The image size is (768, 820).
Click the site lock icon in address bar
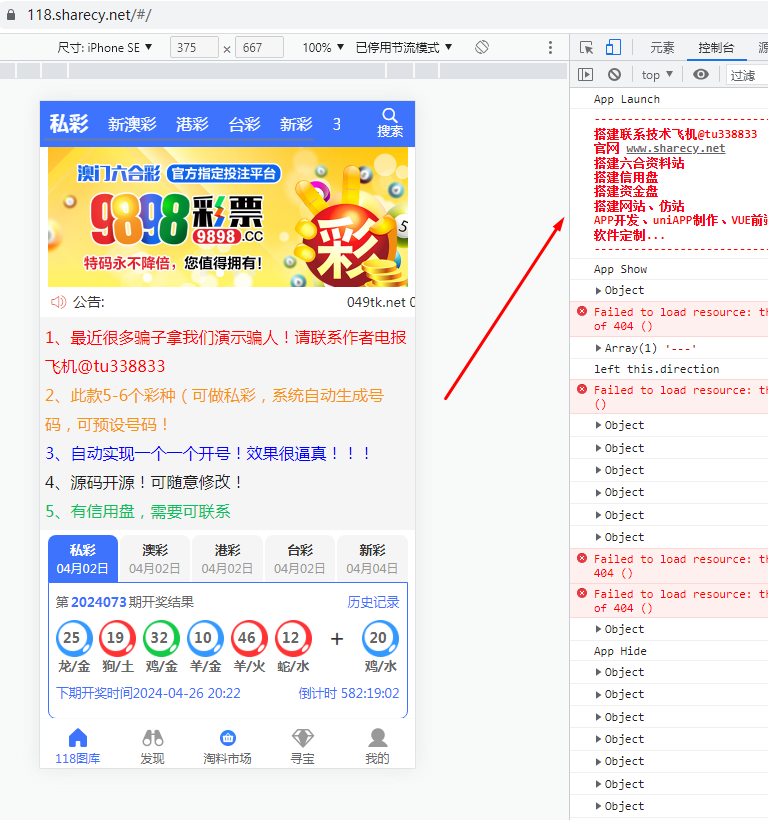[10, 15]
